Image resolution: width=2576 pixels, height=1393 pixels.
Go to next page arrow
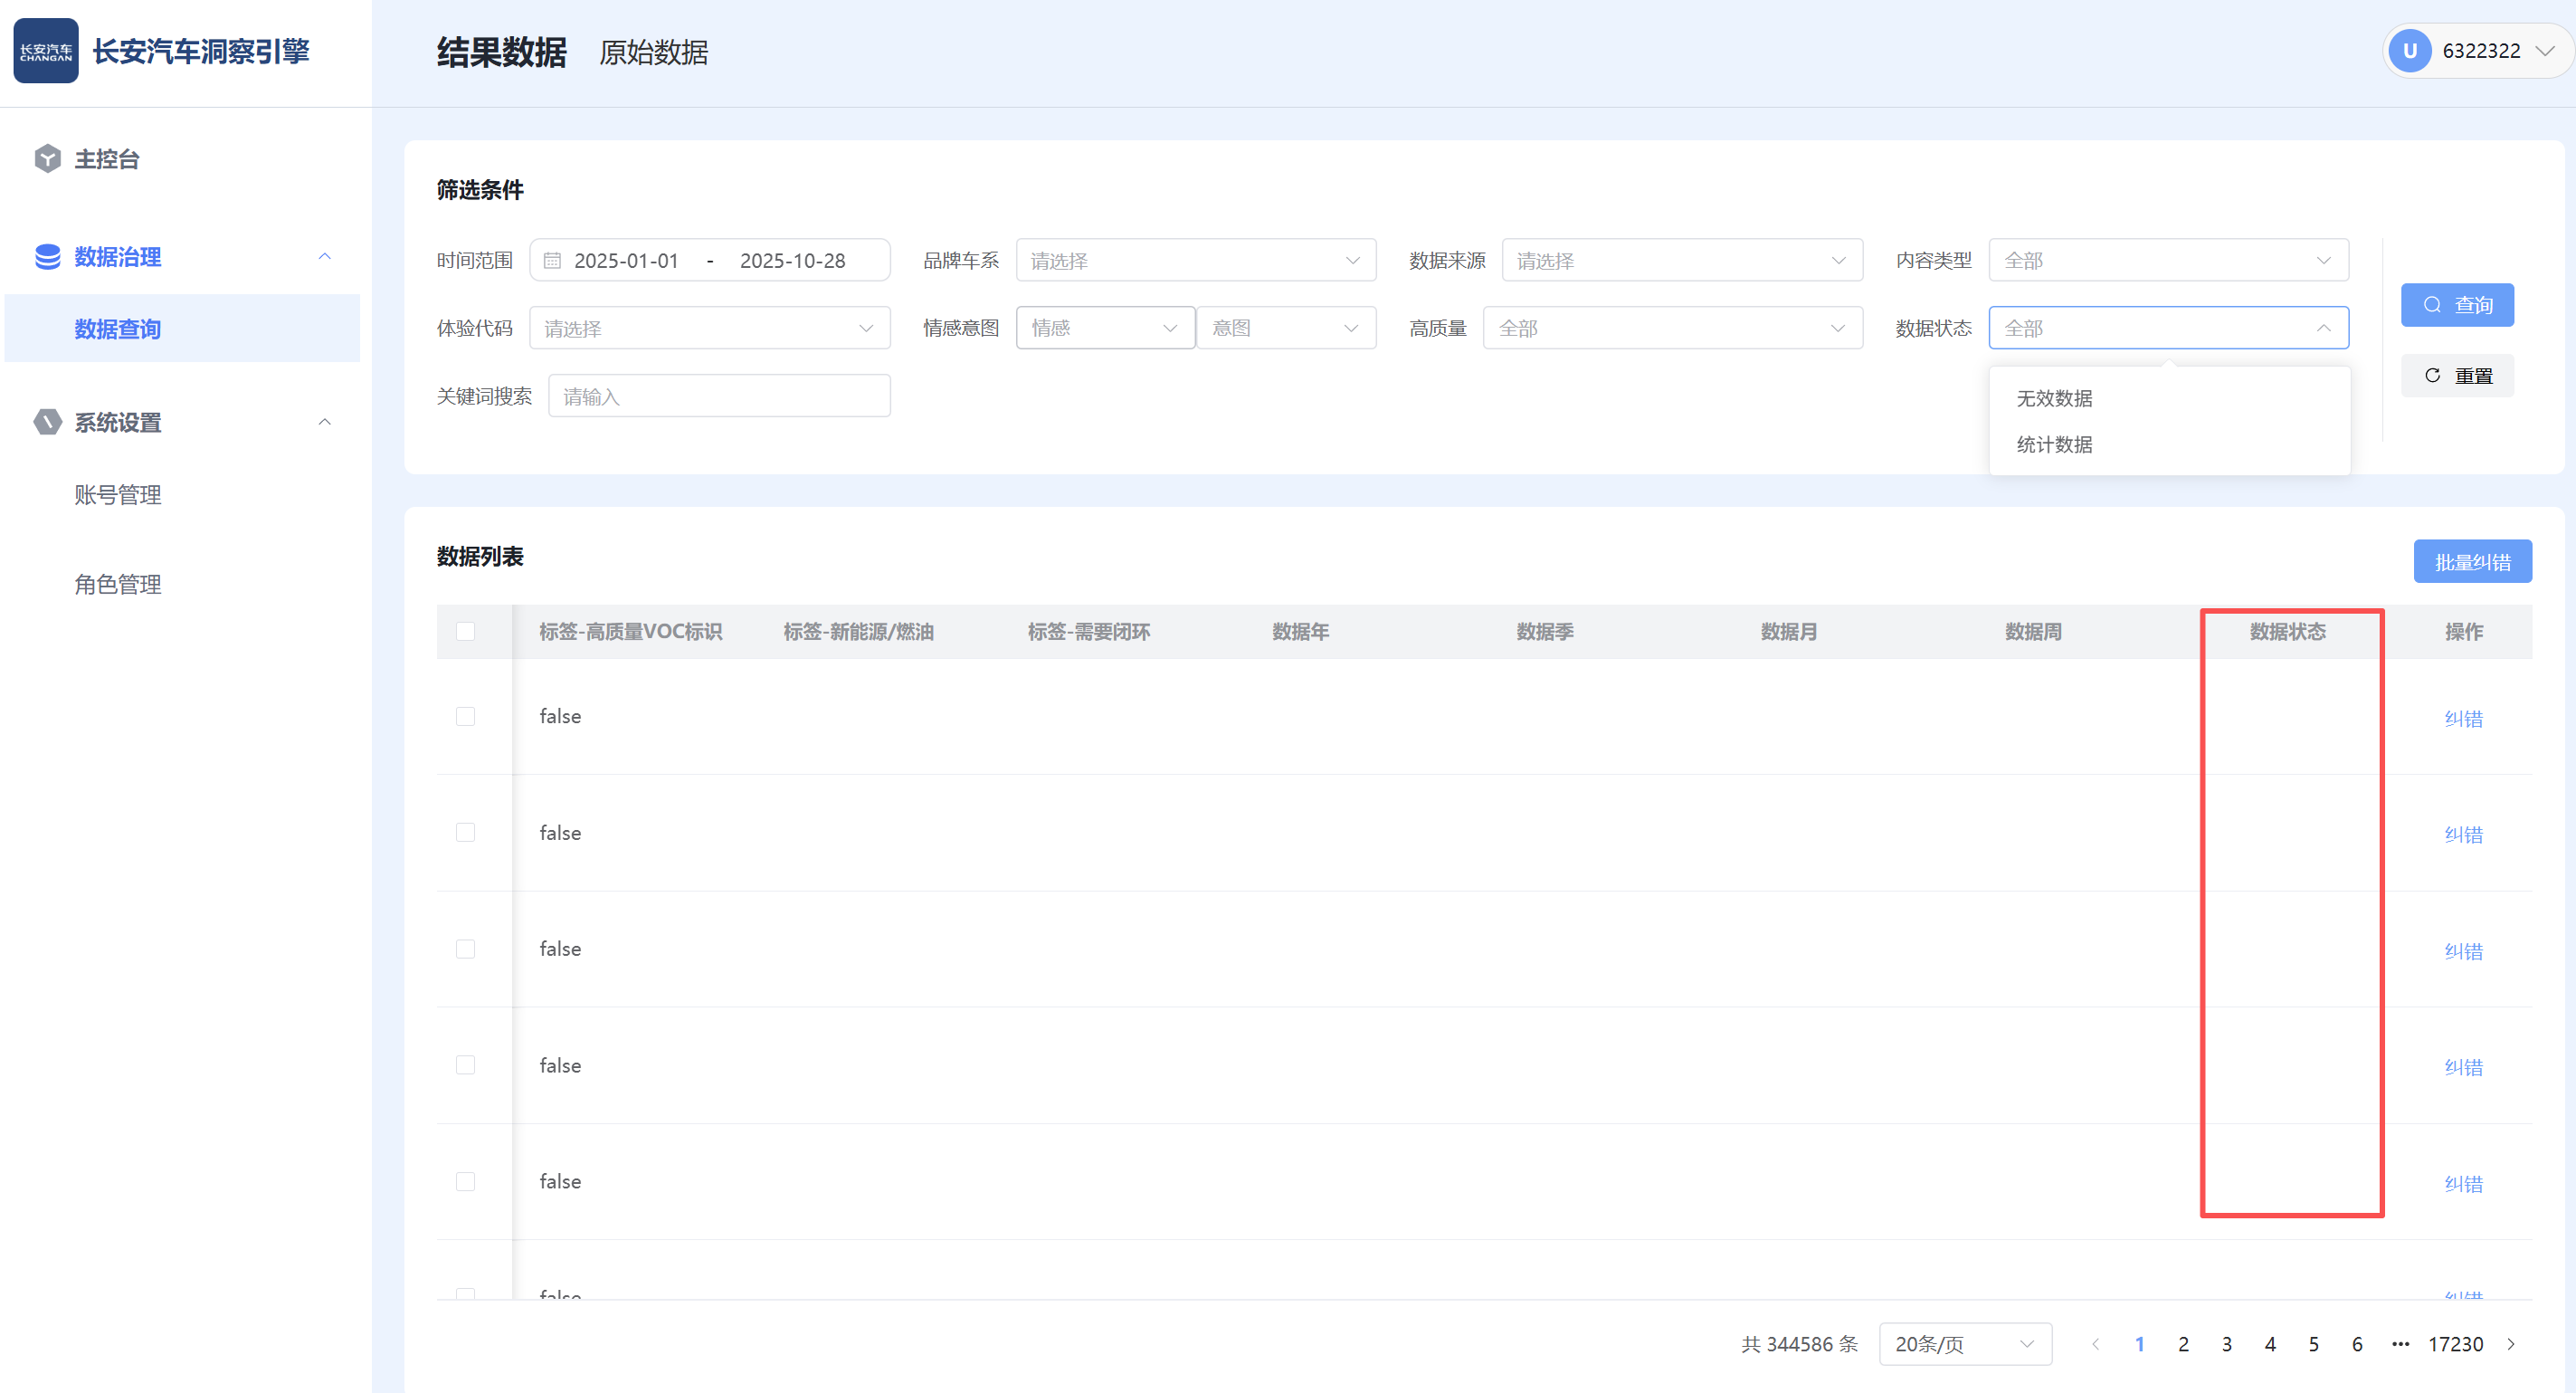click(2511, 1344)
